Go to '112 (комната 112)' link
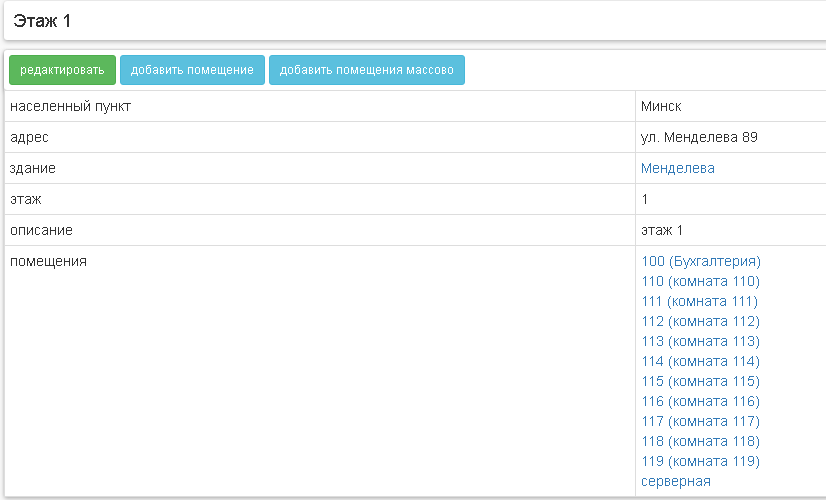The image size is (826, 500). tap(699, 321)
